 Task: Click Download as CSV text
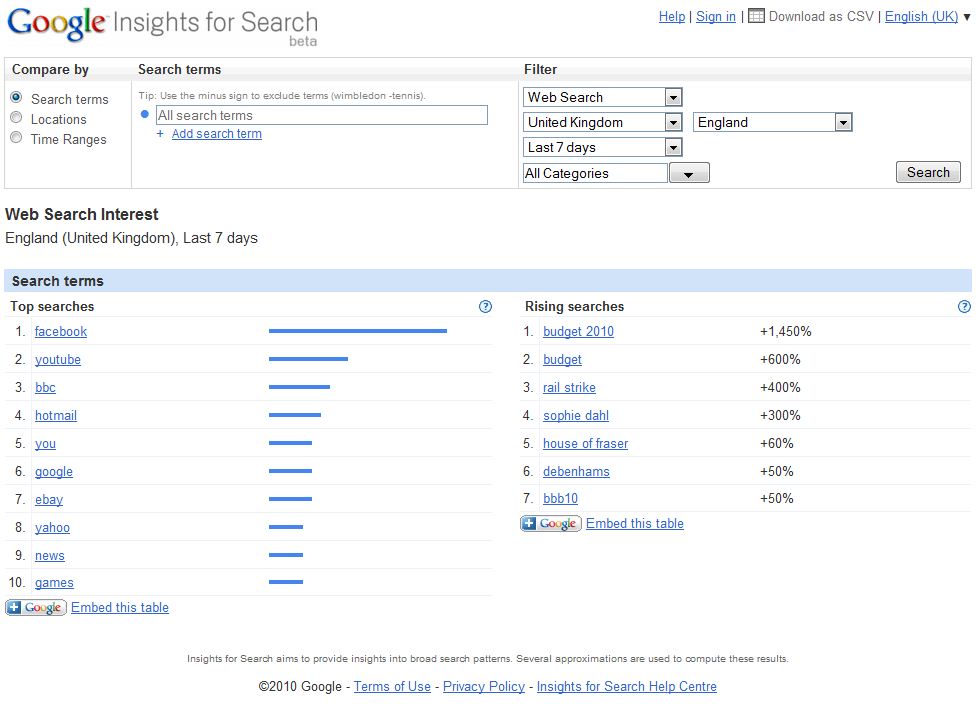(821, 17)
